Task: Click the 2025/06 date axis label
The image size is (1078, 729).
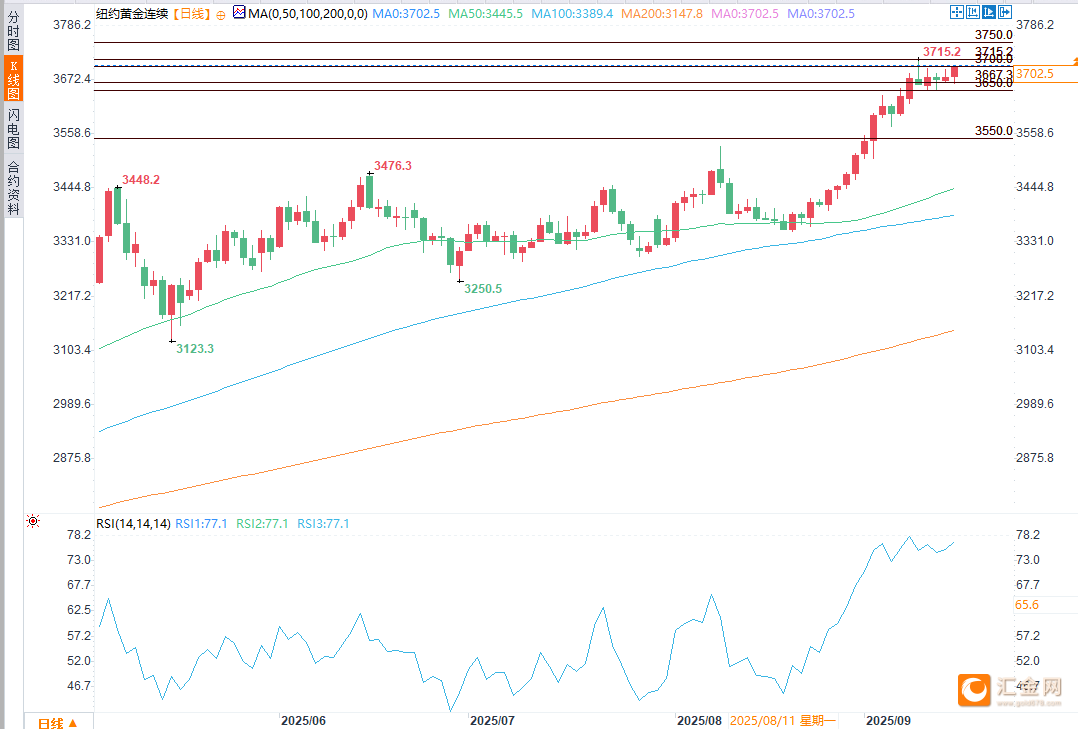Action: tap(303, 721)
